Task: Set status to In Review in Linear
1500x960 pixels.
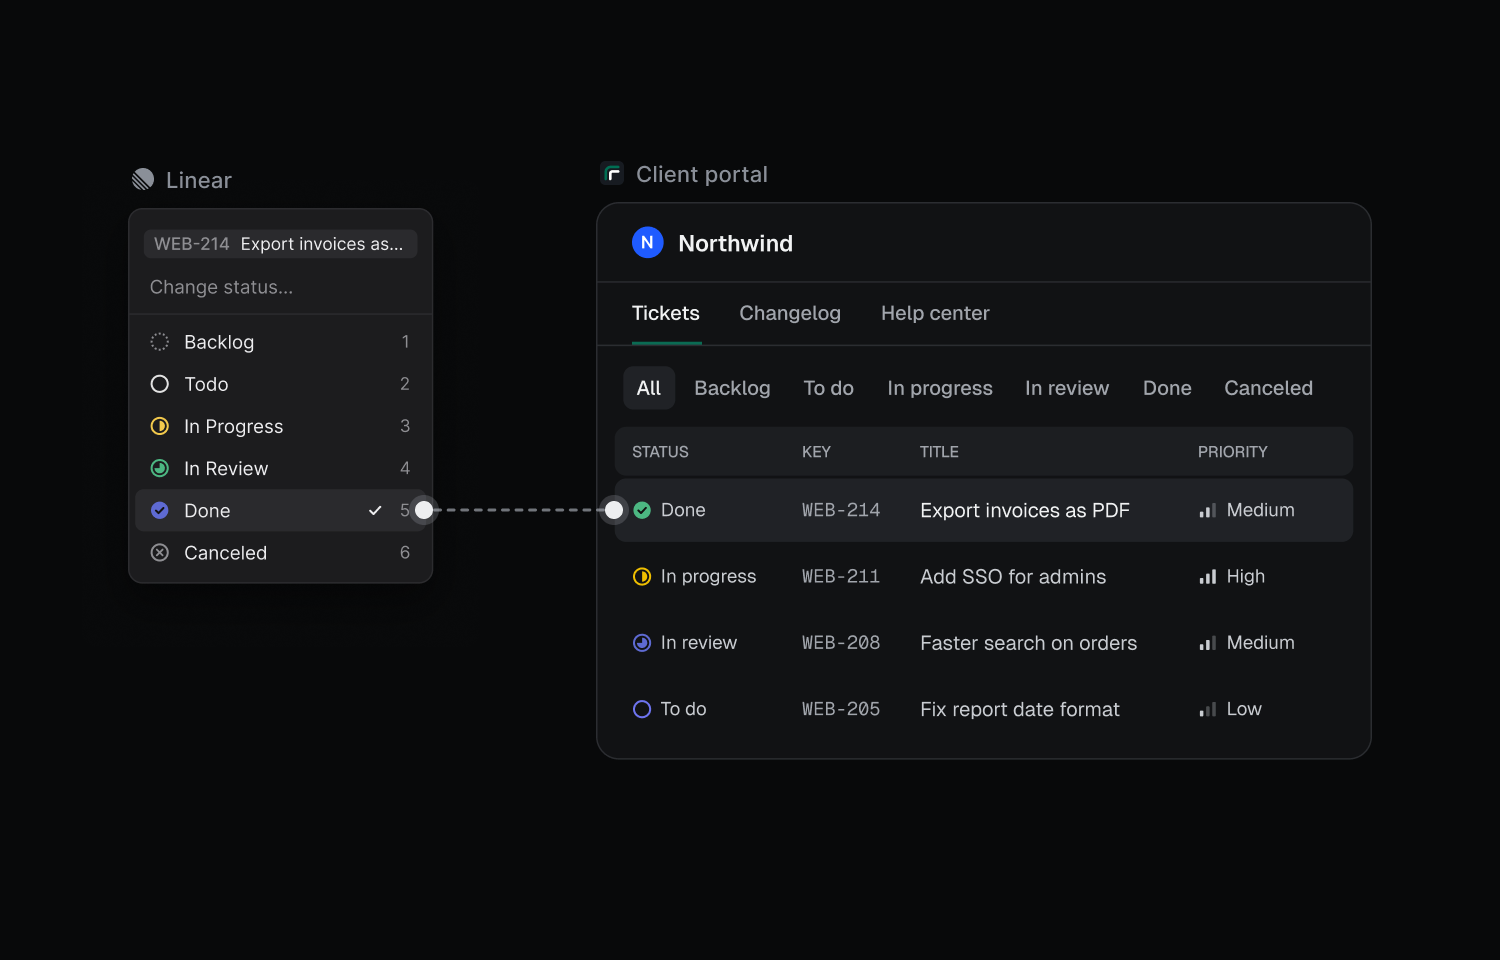Action: (281, 468)
